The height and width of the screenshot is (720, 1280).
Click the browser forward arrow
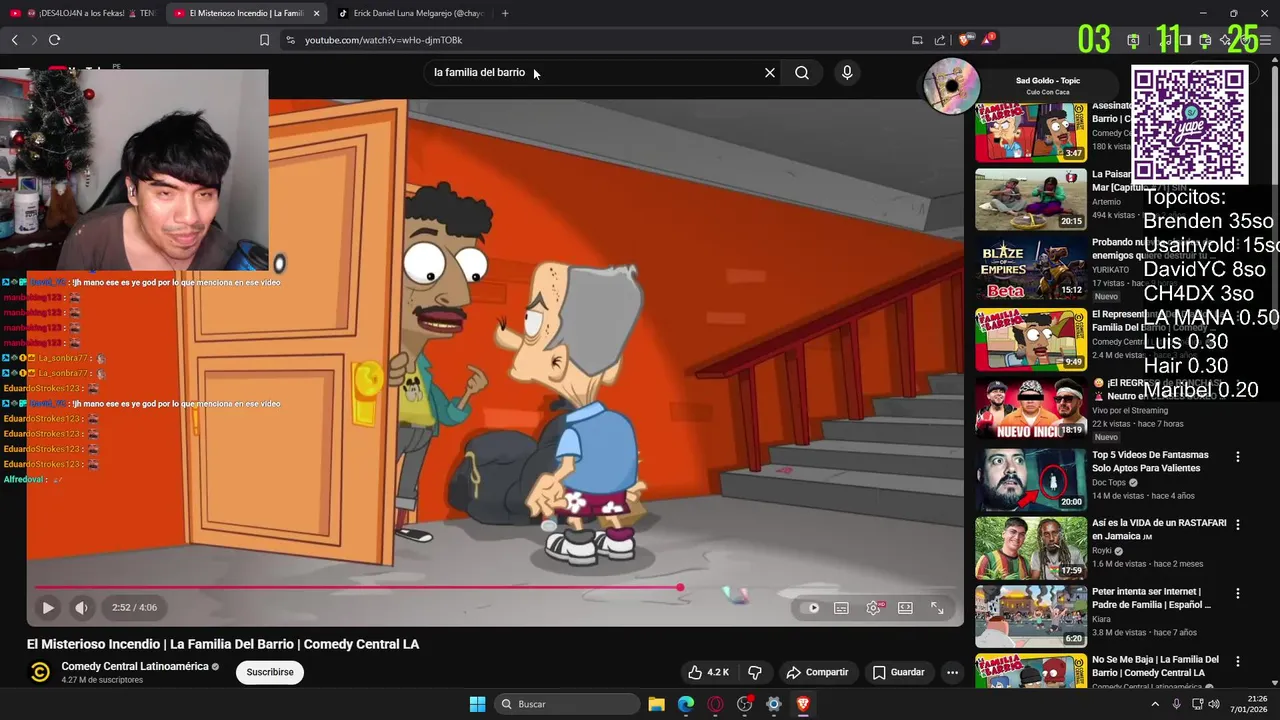pyautogui.click(x=34, y=40)
